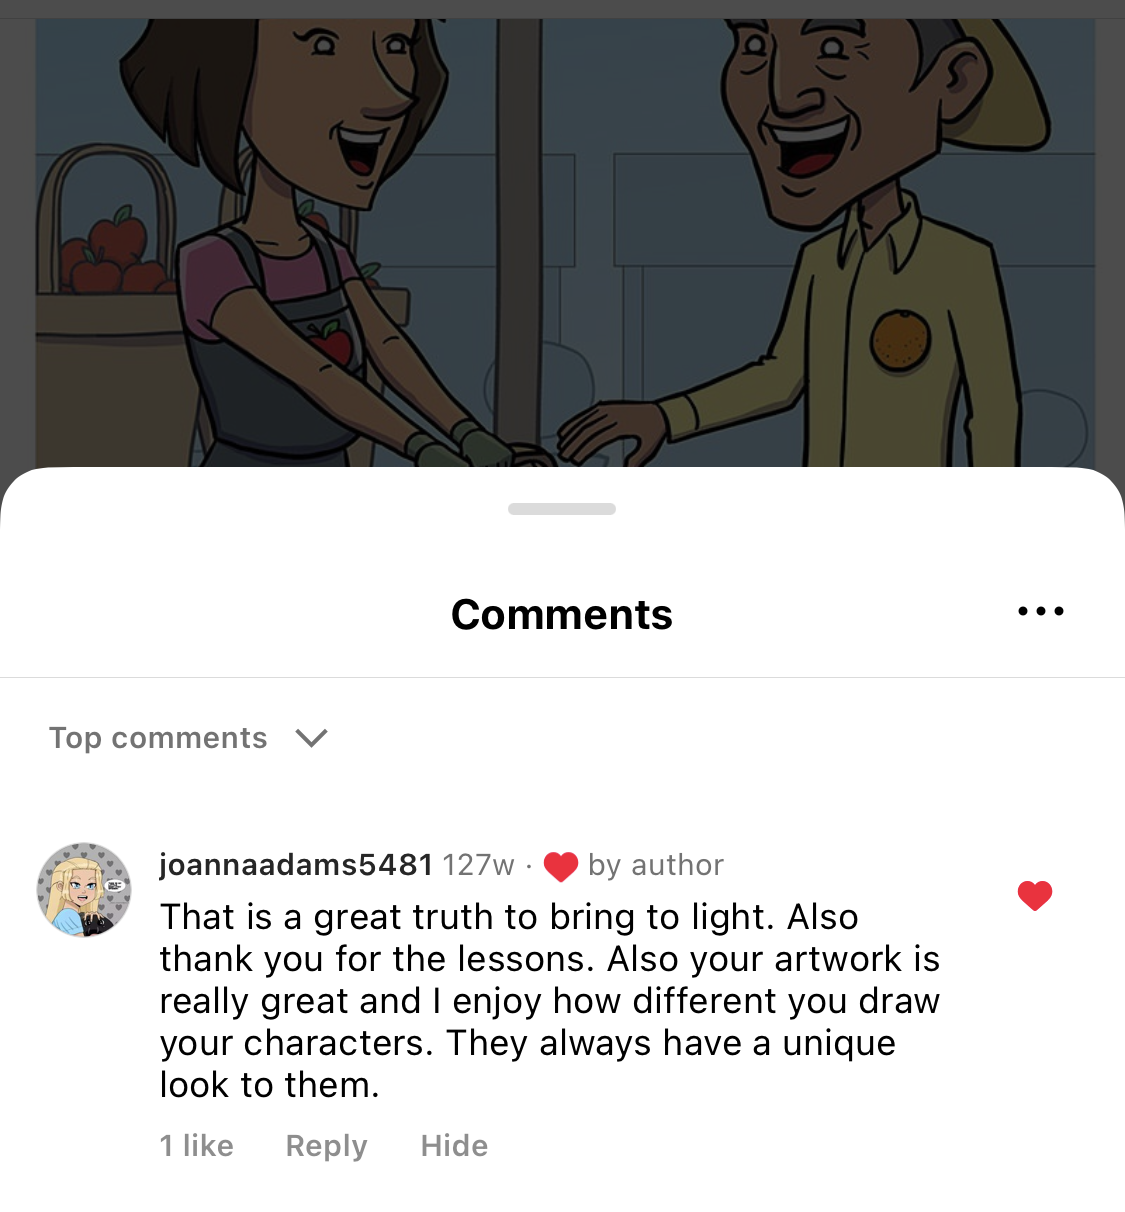Dismiss comments by clicking the dimmed center pole in the comic
Image resolution: width=1125 pixels, height=1212 pixels.
519,230
